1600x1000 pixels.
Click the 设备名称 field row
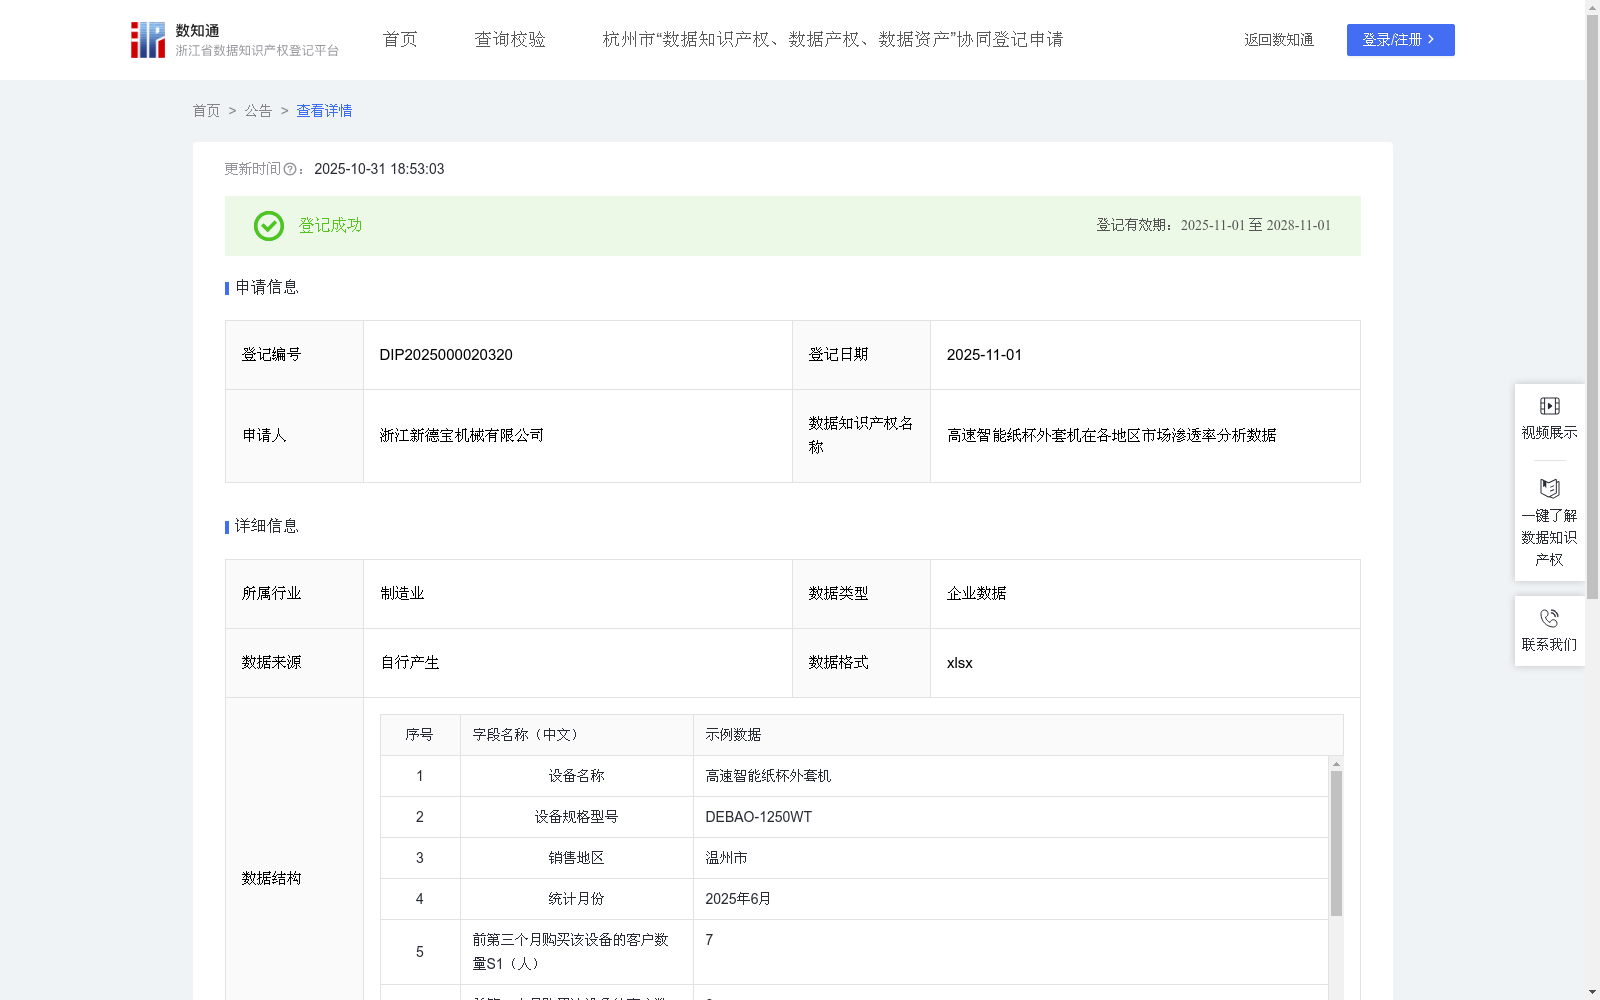click(x=854, y=776)
